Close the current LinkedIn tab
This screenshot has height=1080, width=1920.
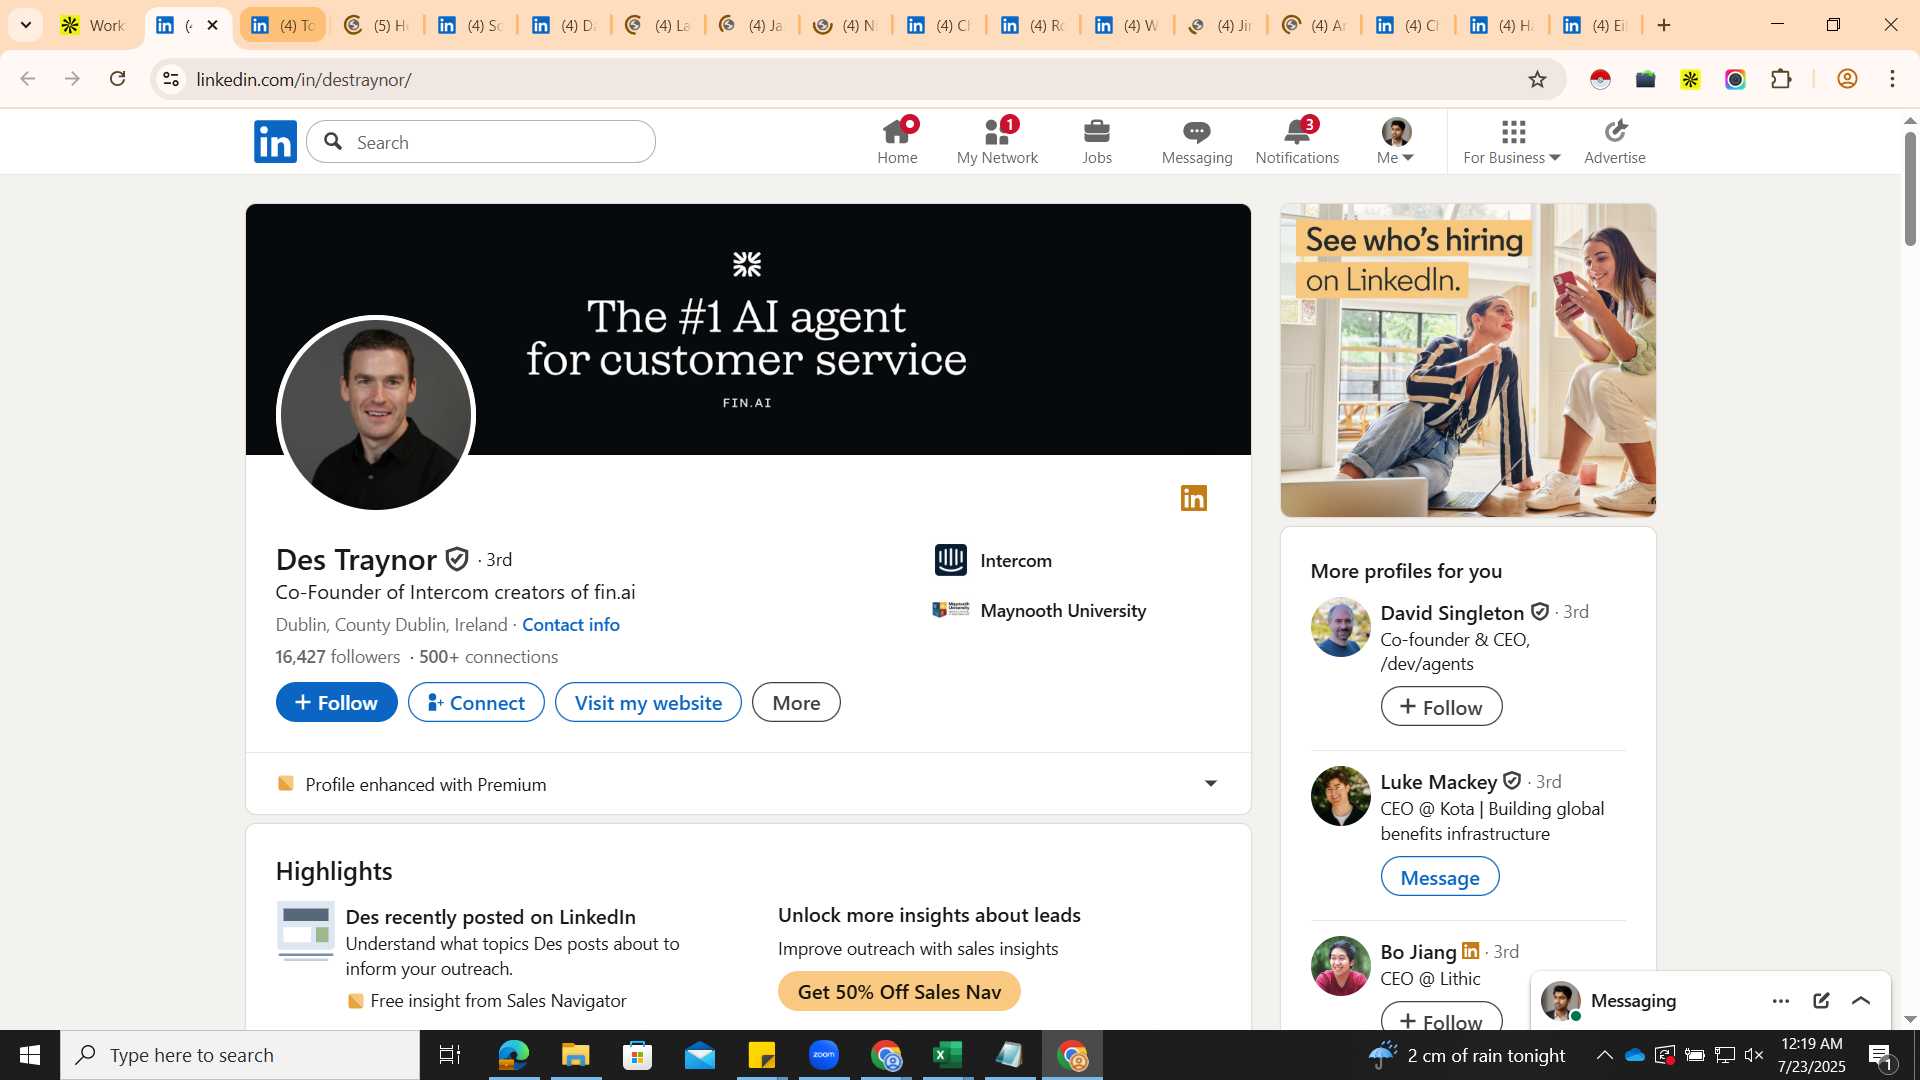point(212,25)
